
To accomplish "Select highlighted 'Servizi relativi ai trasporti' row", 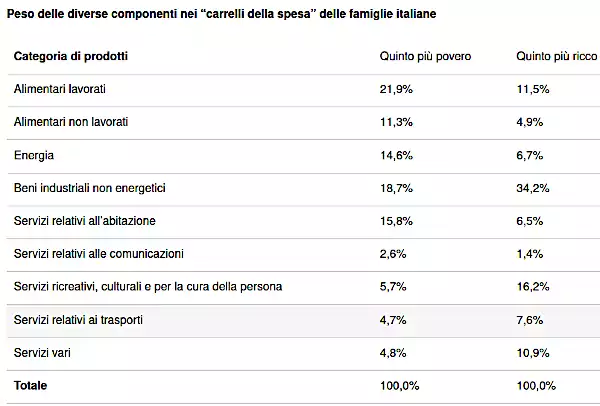I will [x=303, y=321].
